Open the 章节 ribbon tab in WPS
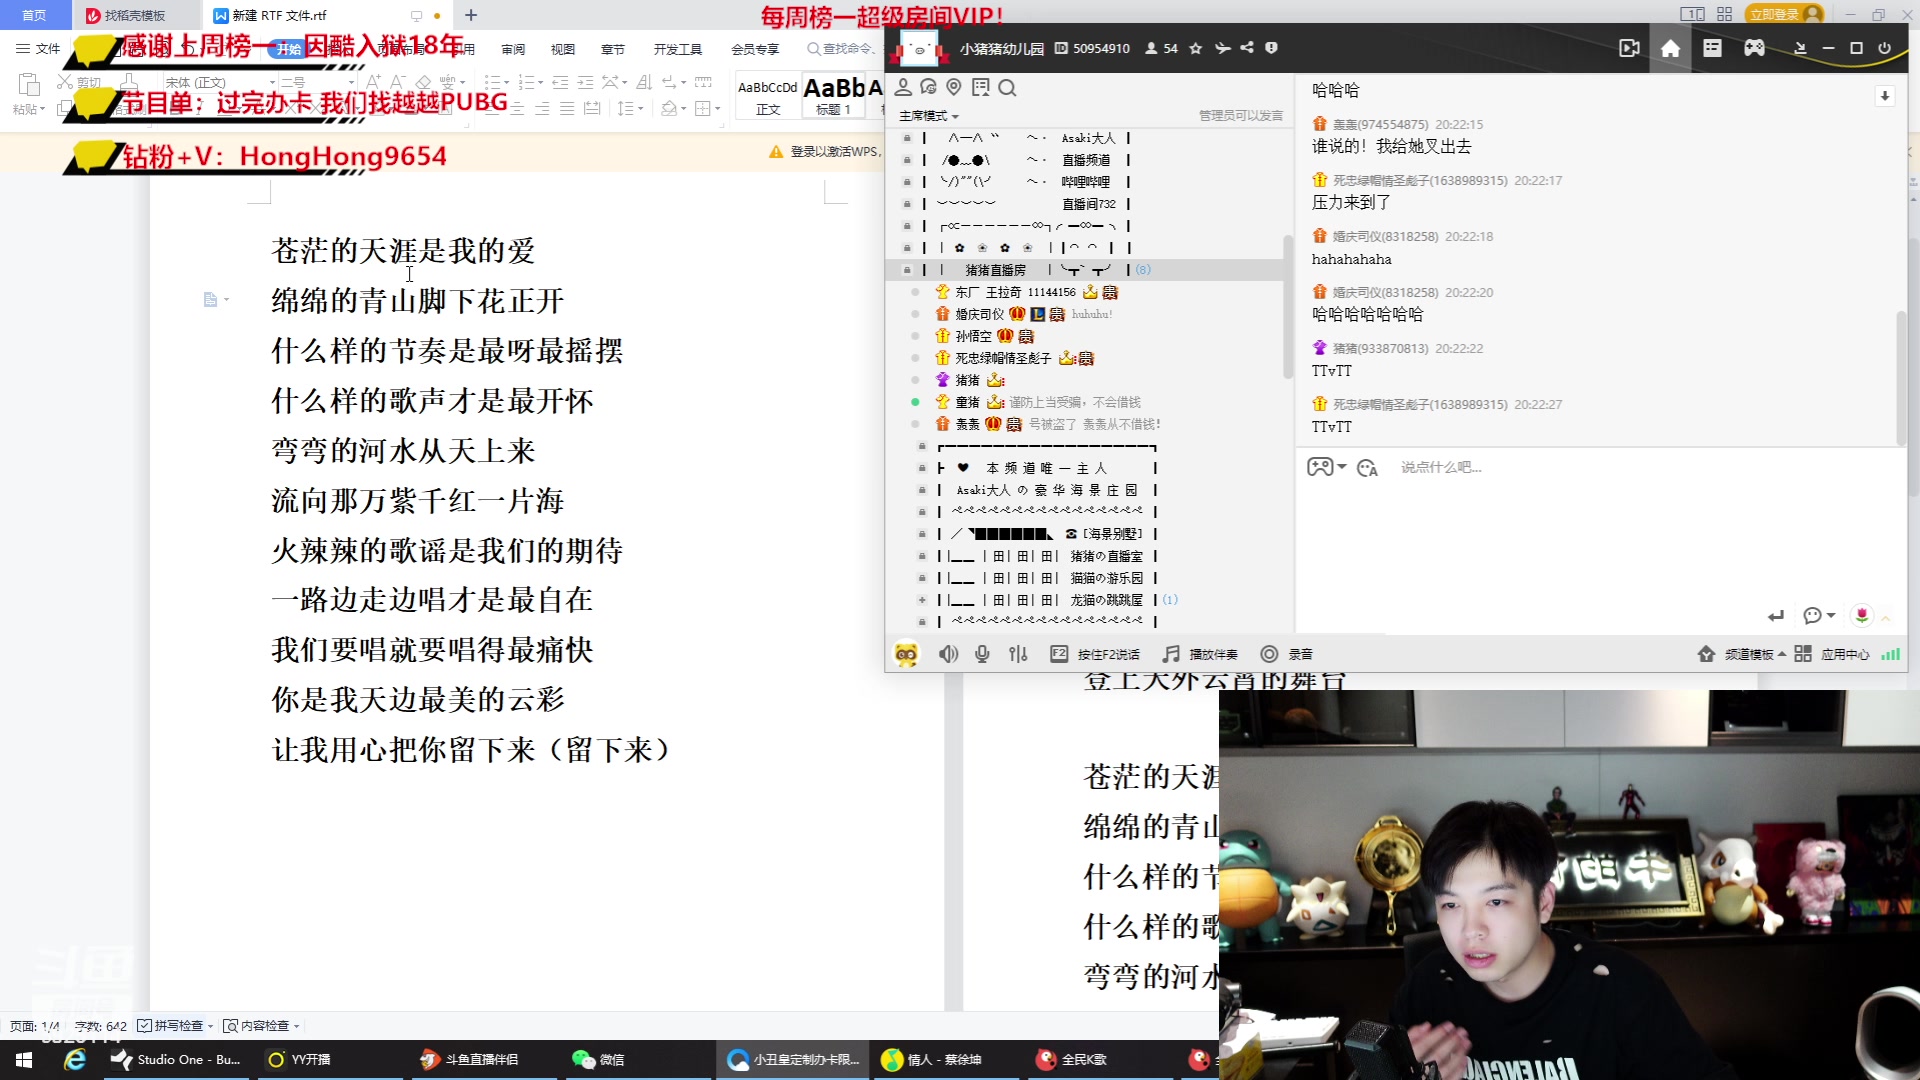Viewport: 1920px width, 1080px height. coord(612,49)
